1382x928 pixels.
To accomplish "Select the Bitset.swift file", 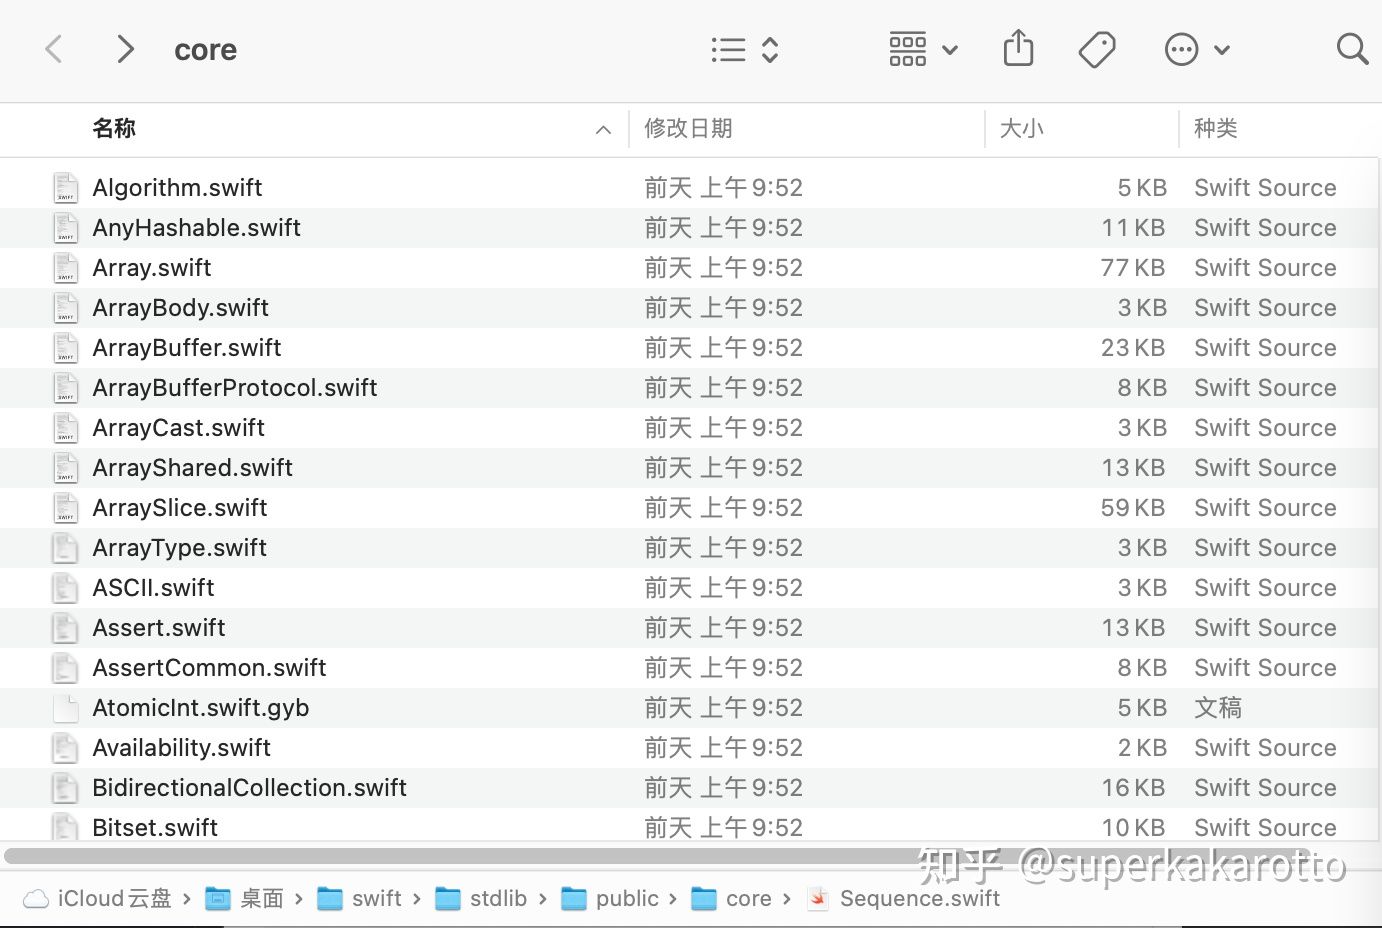I will pos(155,827).
